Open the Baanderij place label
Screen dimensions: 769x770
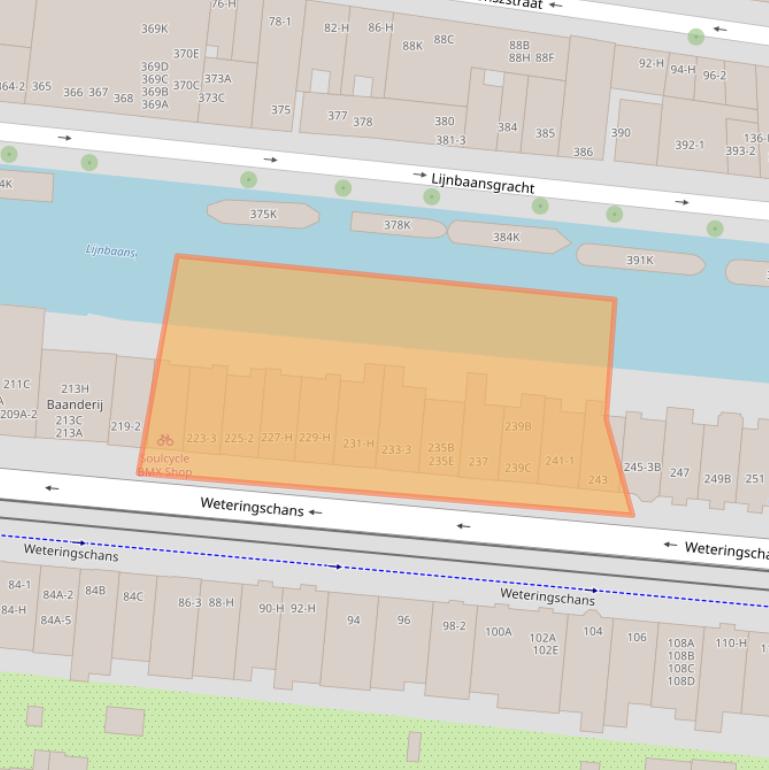[x=75, y=405]
